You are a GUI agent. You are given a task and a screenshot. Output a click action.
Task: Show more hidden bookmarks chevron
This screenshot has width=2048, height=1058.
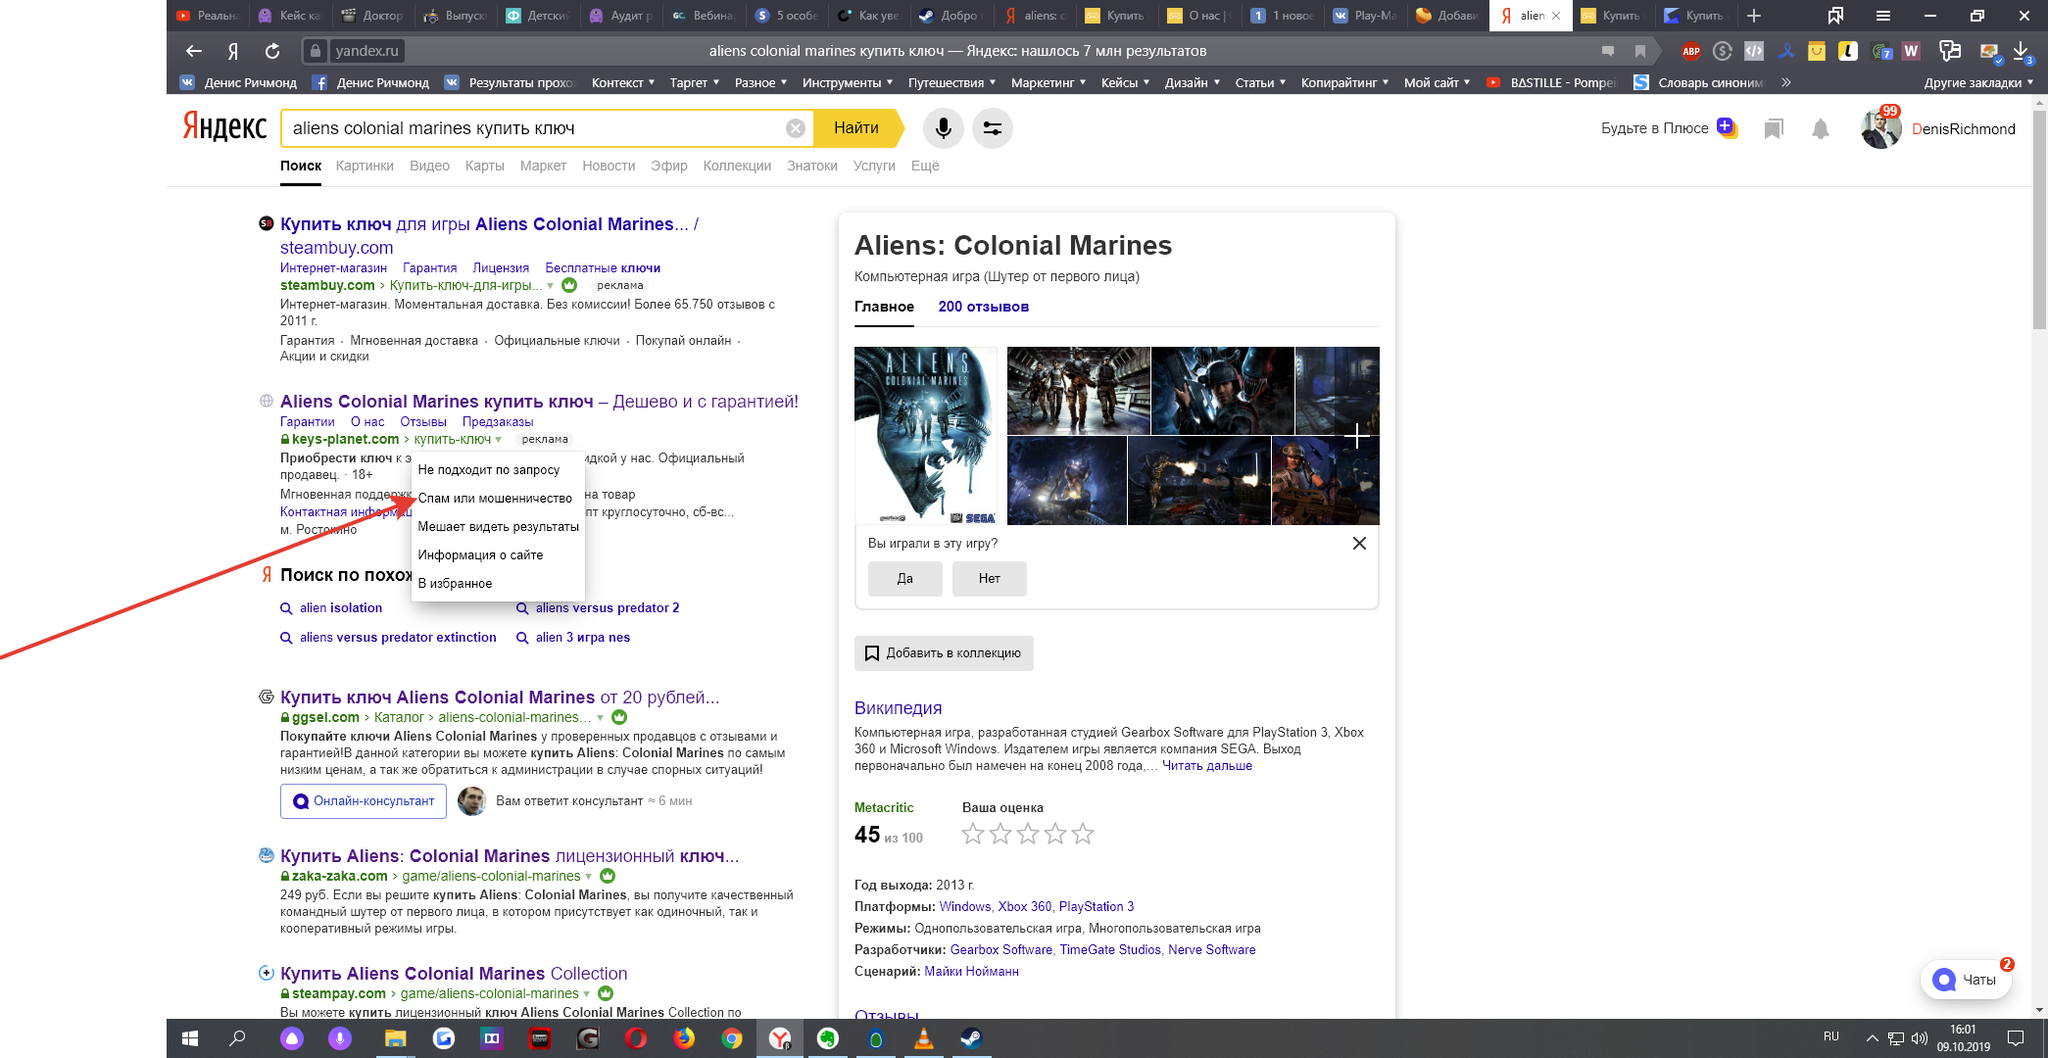click(1786, 83)
